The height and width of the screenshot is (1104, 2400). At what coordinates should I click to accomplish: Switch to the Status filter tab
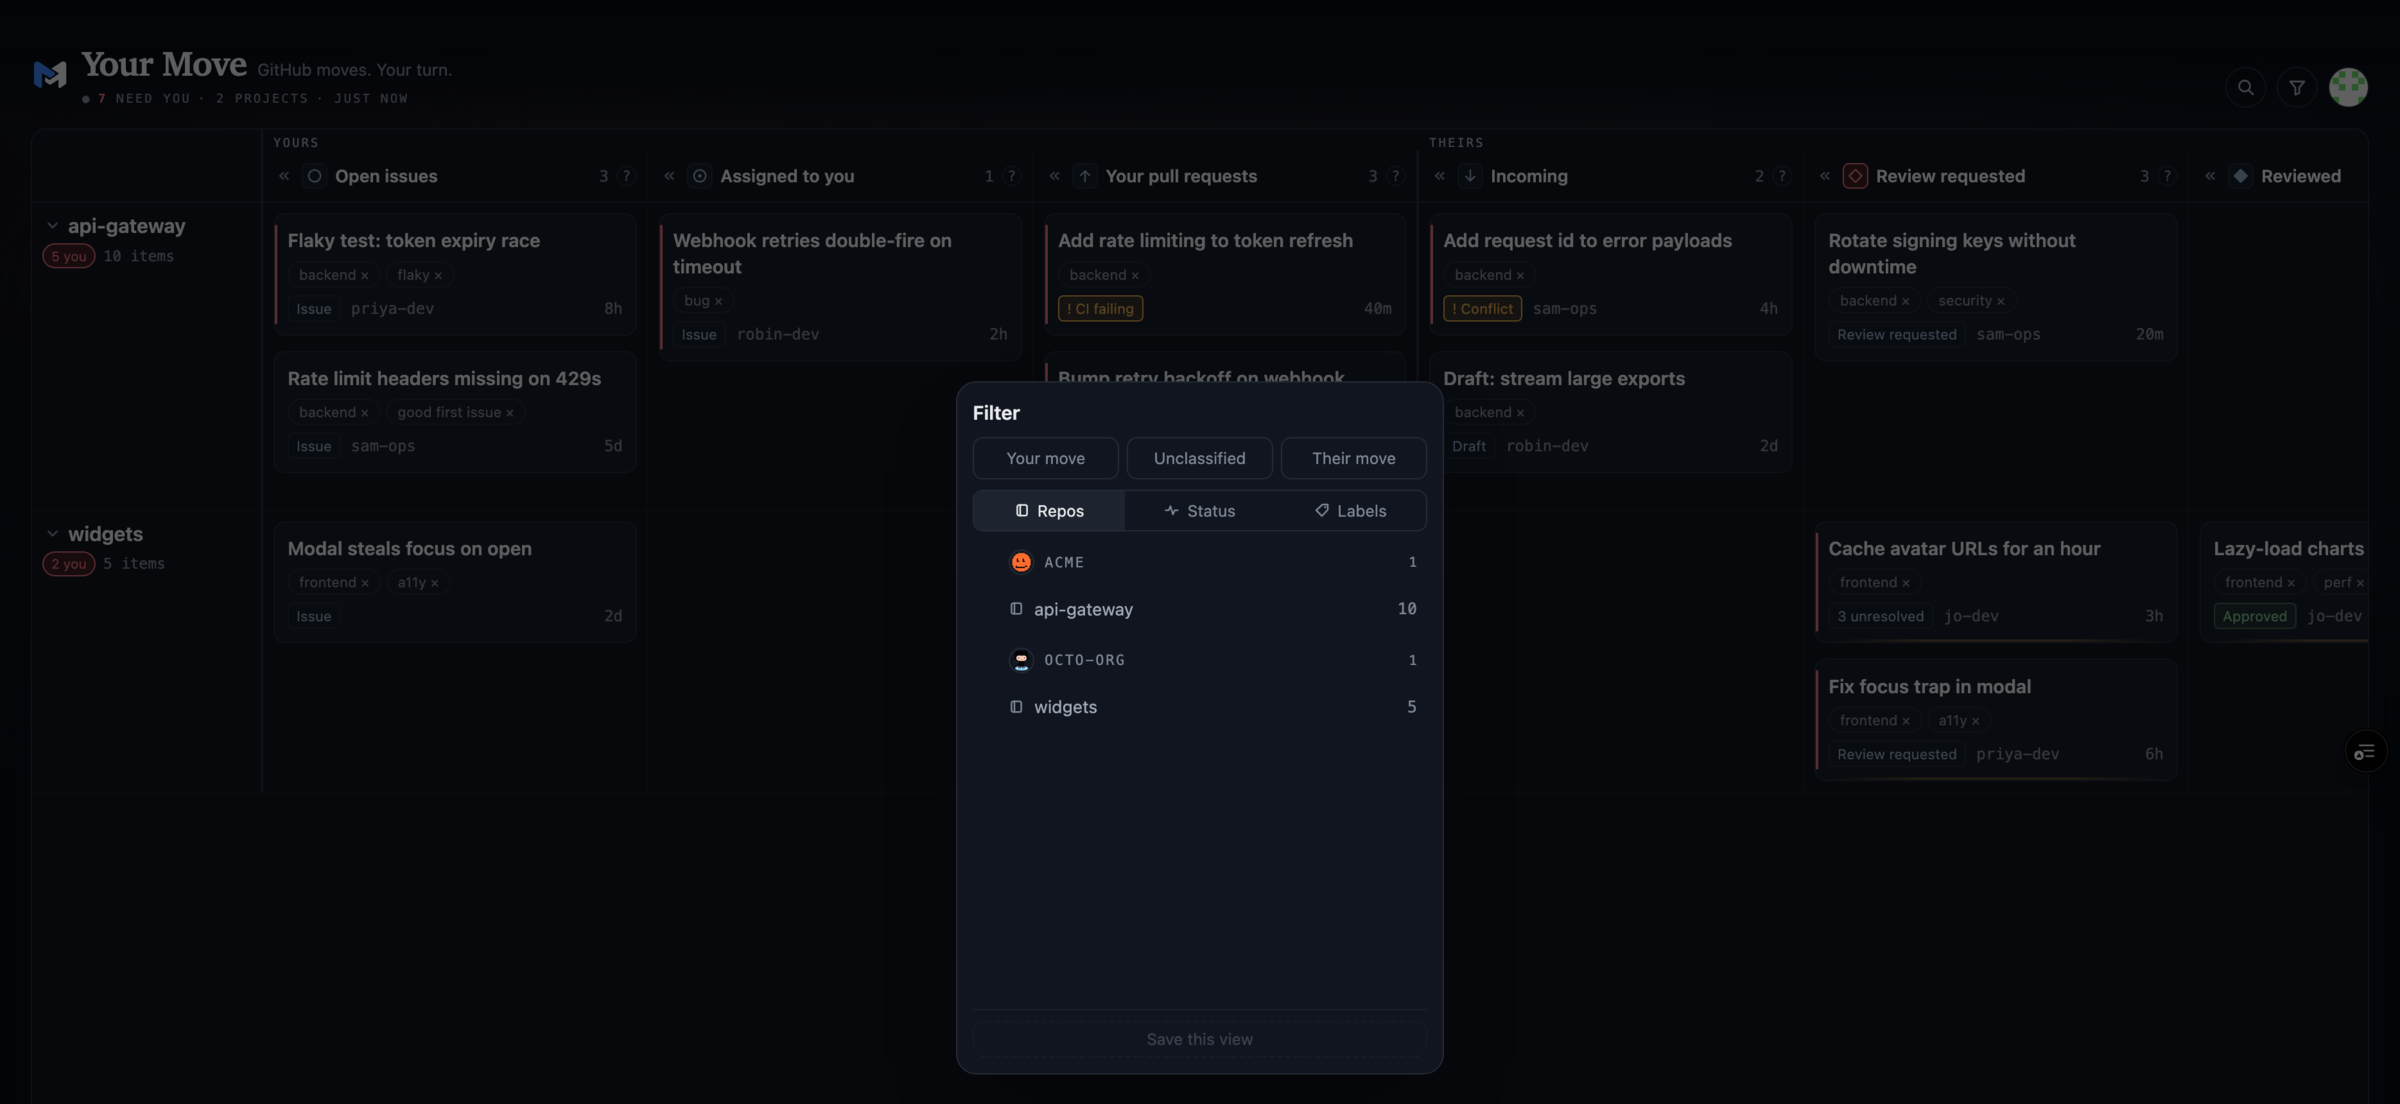pyautogui.click(x=1199, y=511)
